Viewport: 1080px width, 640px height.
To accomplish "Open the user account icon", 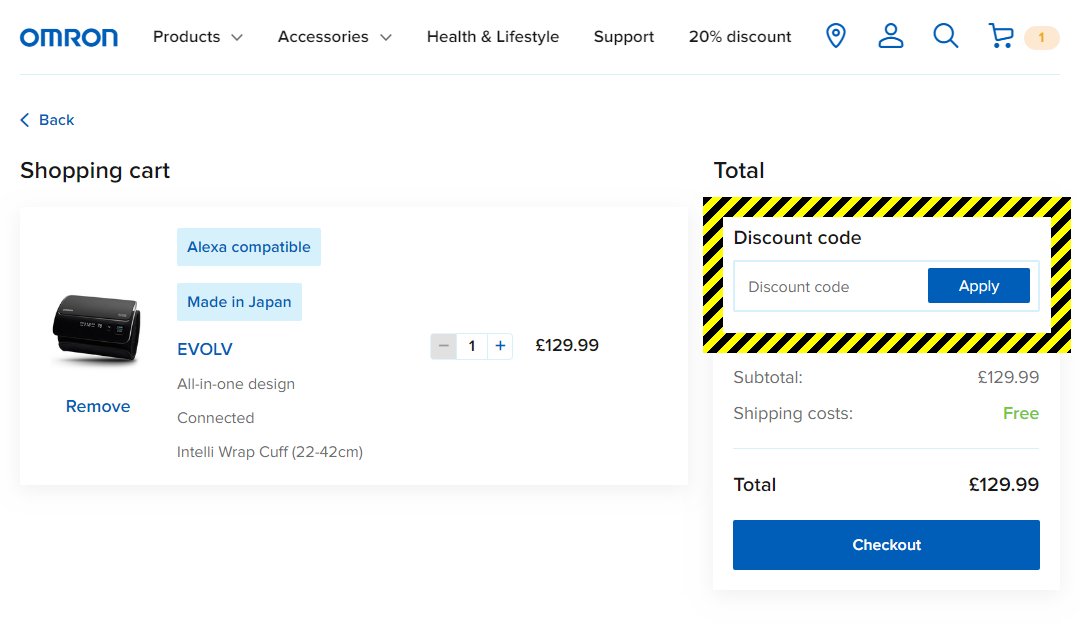I will coord(890,37).
